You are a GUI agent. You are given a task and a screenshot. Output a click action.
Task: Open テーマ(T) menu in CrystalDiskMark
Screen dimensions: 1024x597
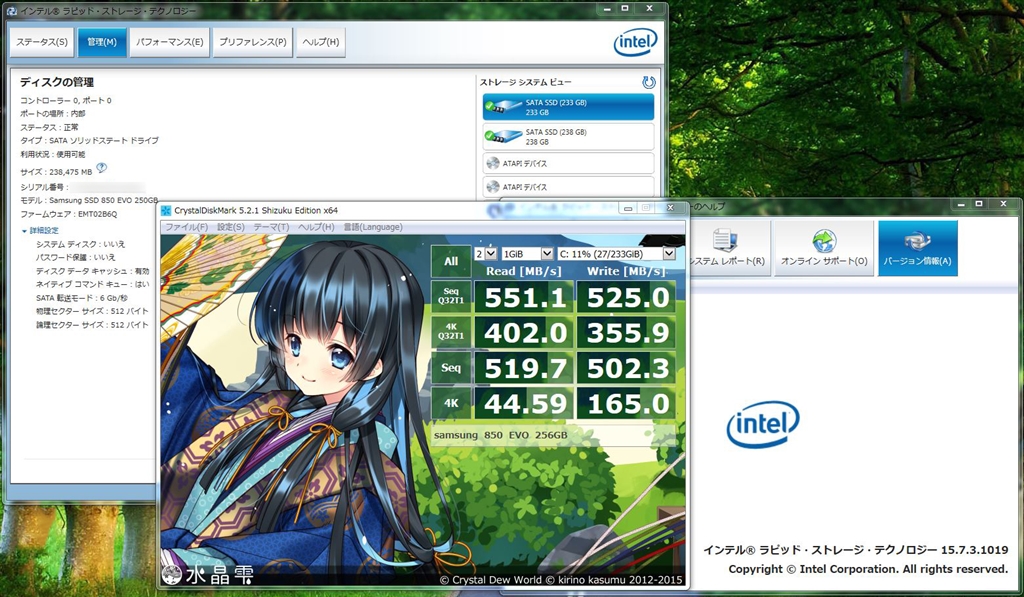[271, 227]
